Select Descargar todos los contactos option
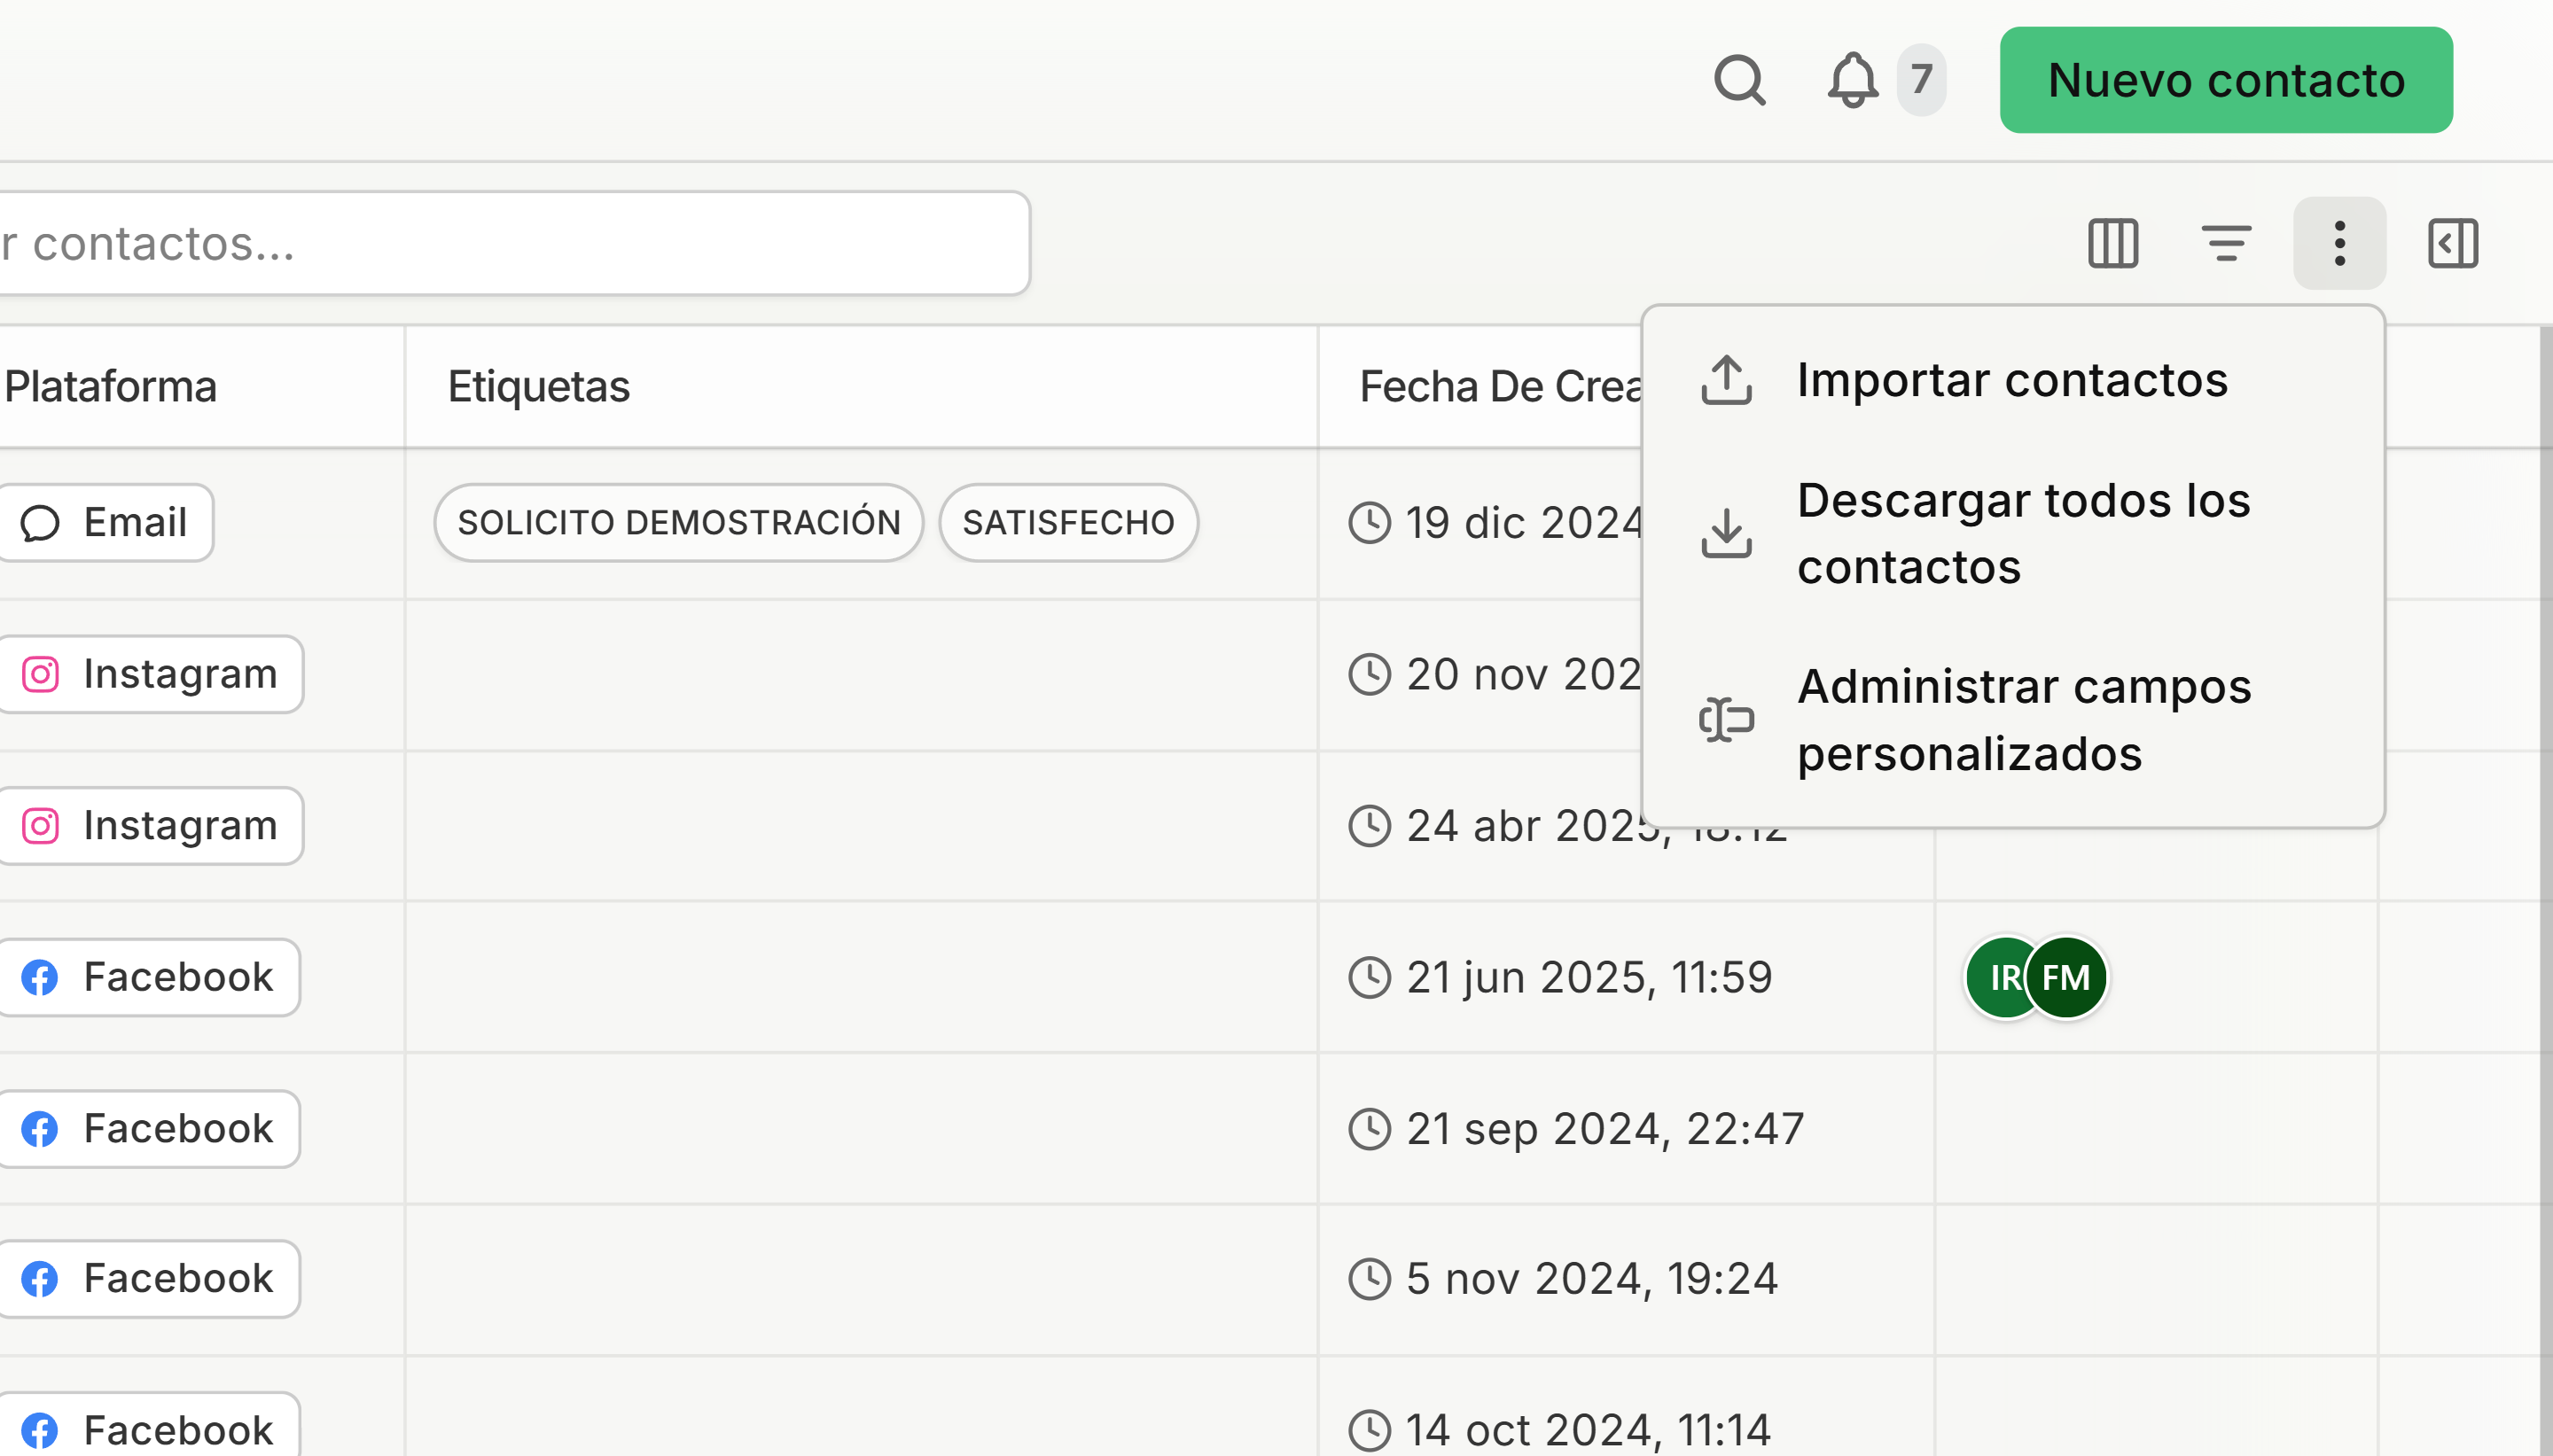Image resolution: width=2553 pixels, height=1456 pixels. [x=2024, y=533]
